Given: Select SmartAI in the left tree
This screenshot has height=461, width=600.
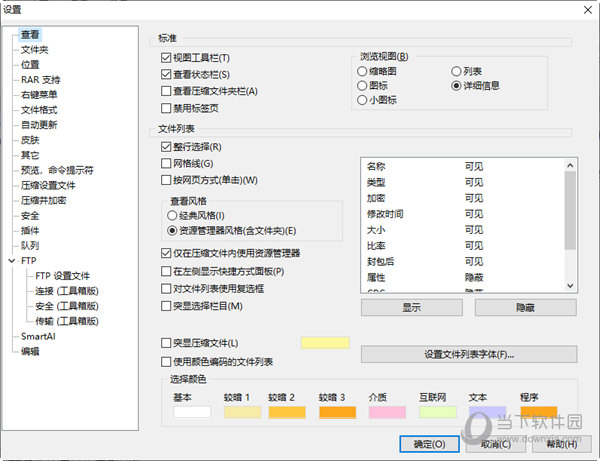Looking at the screenshot, I should (x=38, y=336).
